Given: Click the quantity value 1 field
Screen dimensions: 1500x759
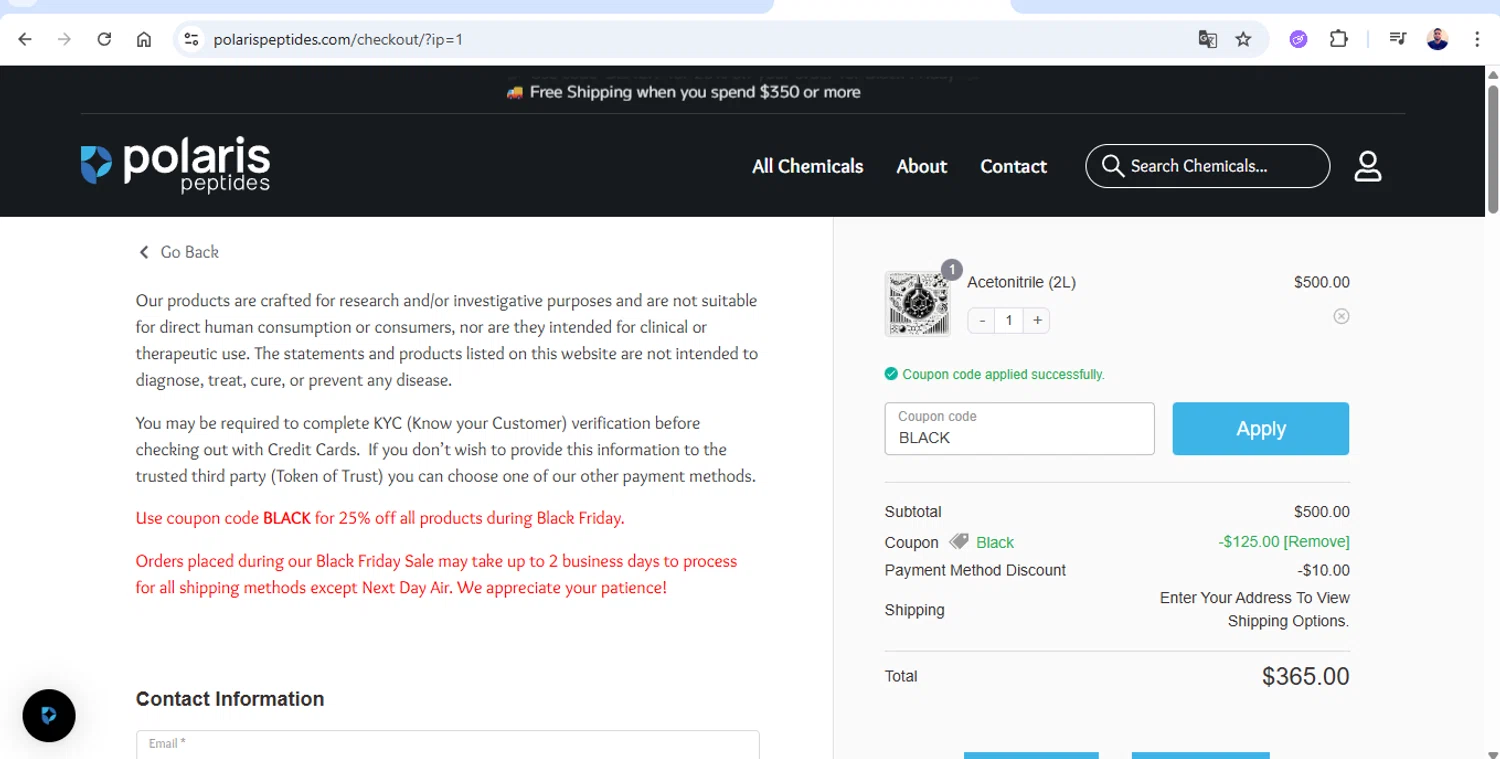Looking at the screenshot, I should click(1009, 320).
